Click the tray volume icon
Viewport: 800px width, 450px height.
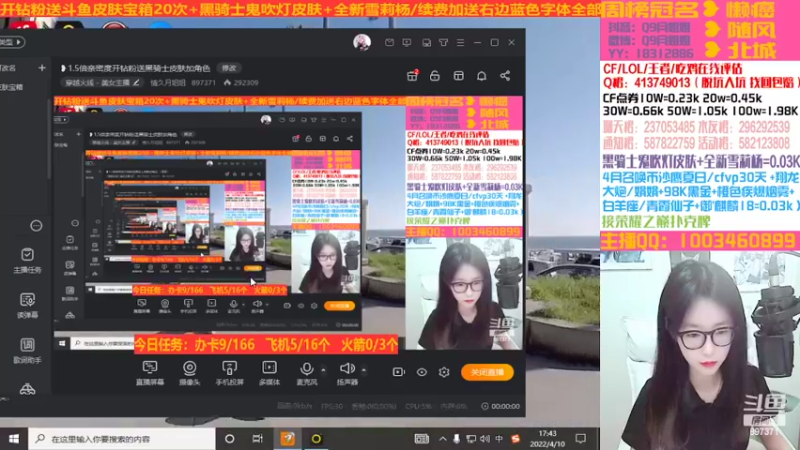[485, 439]
